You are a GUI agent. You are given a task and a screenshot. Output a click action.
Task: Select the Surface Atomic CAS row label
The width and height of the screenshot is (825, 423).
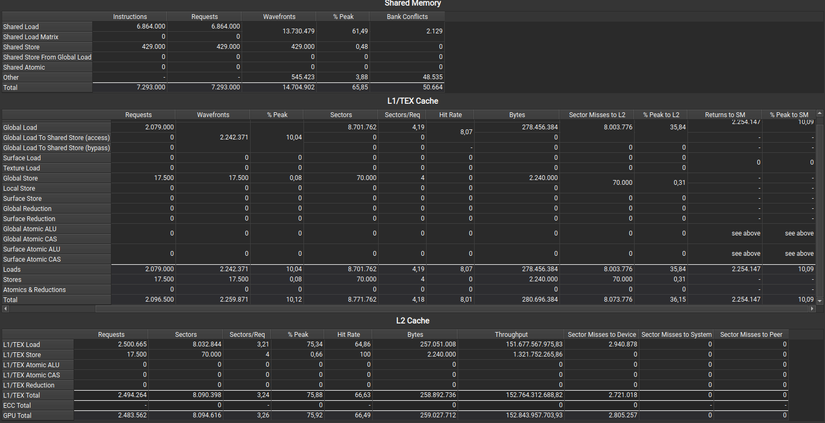(x=57, y=259)
